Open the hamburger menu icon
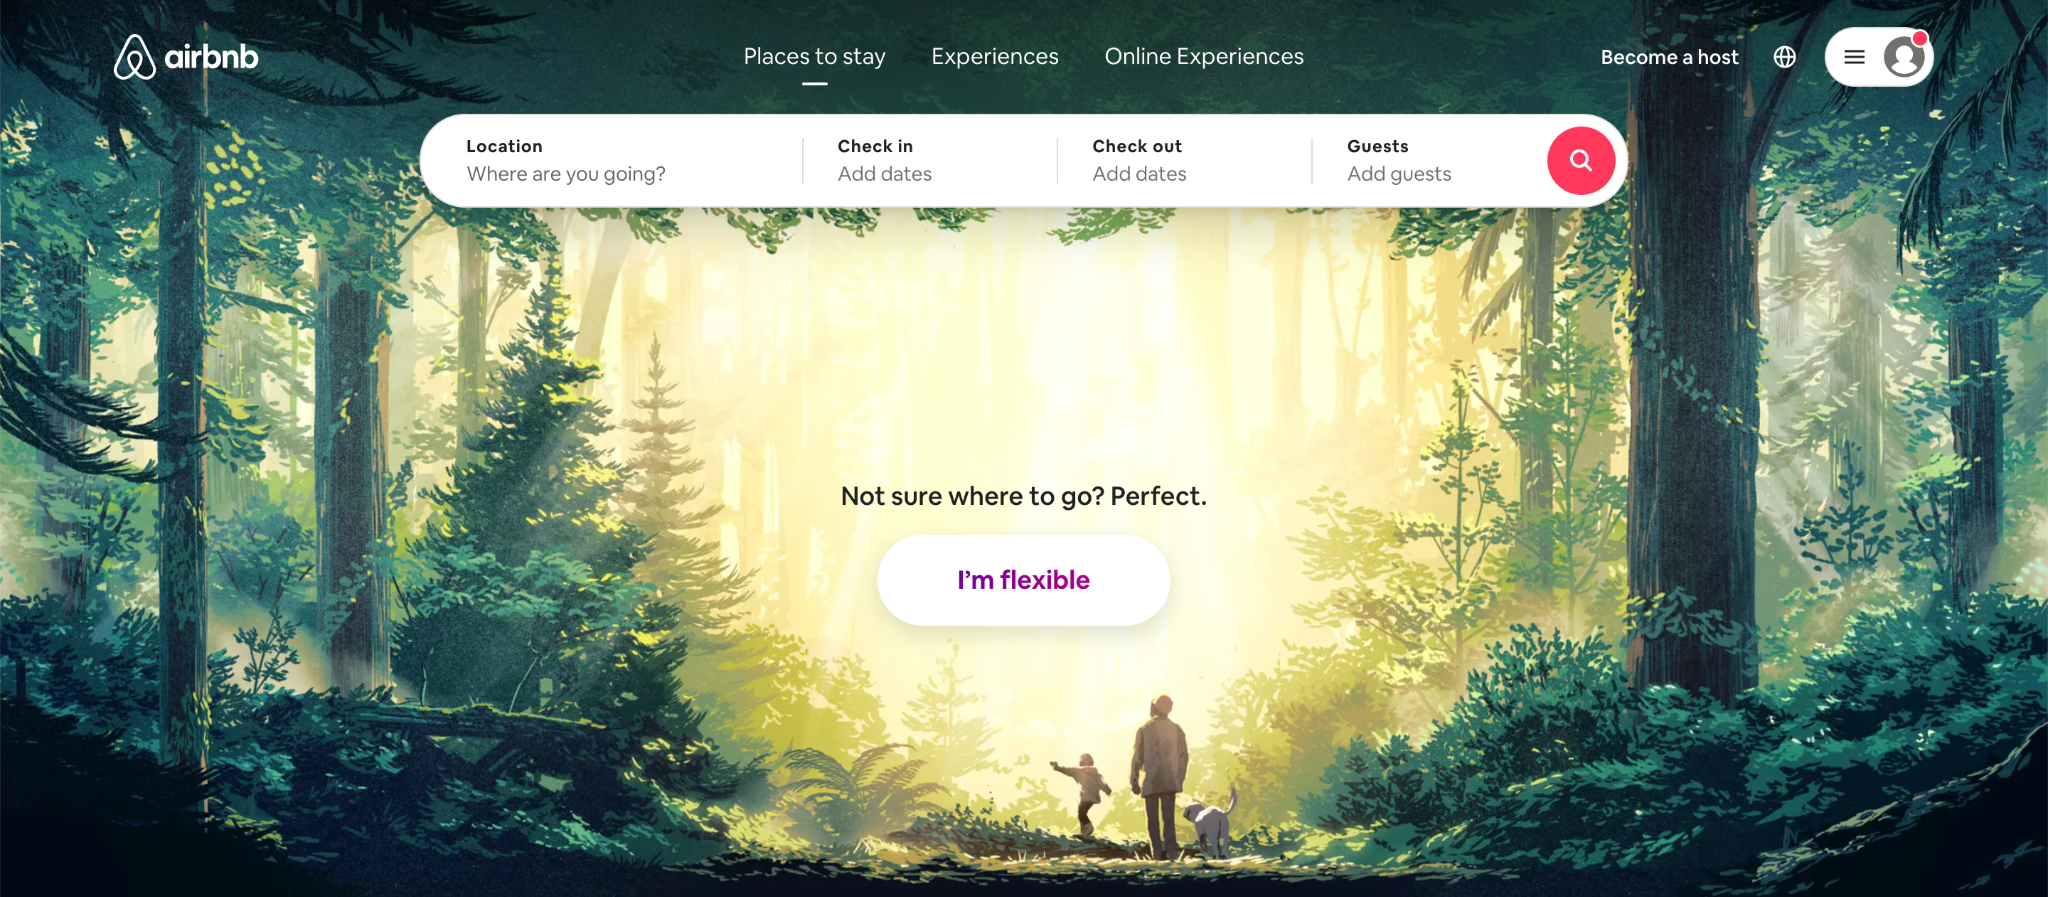The image size is (2048, 897). click(x=1854, y=57)
